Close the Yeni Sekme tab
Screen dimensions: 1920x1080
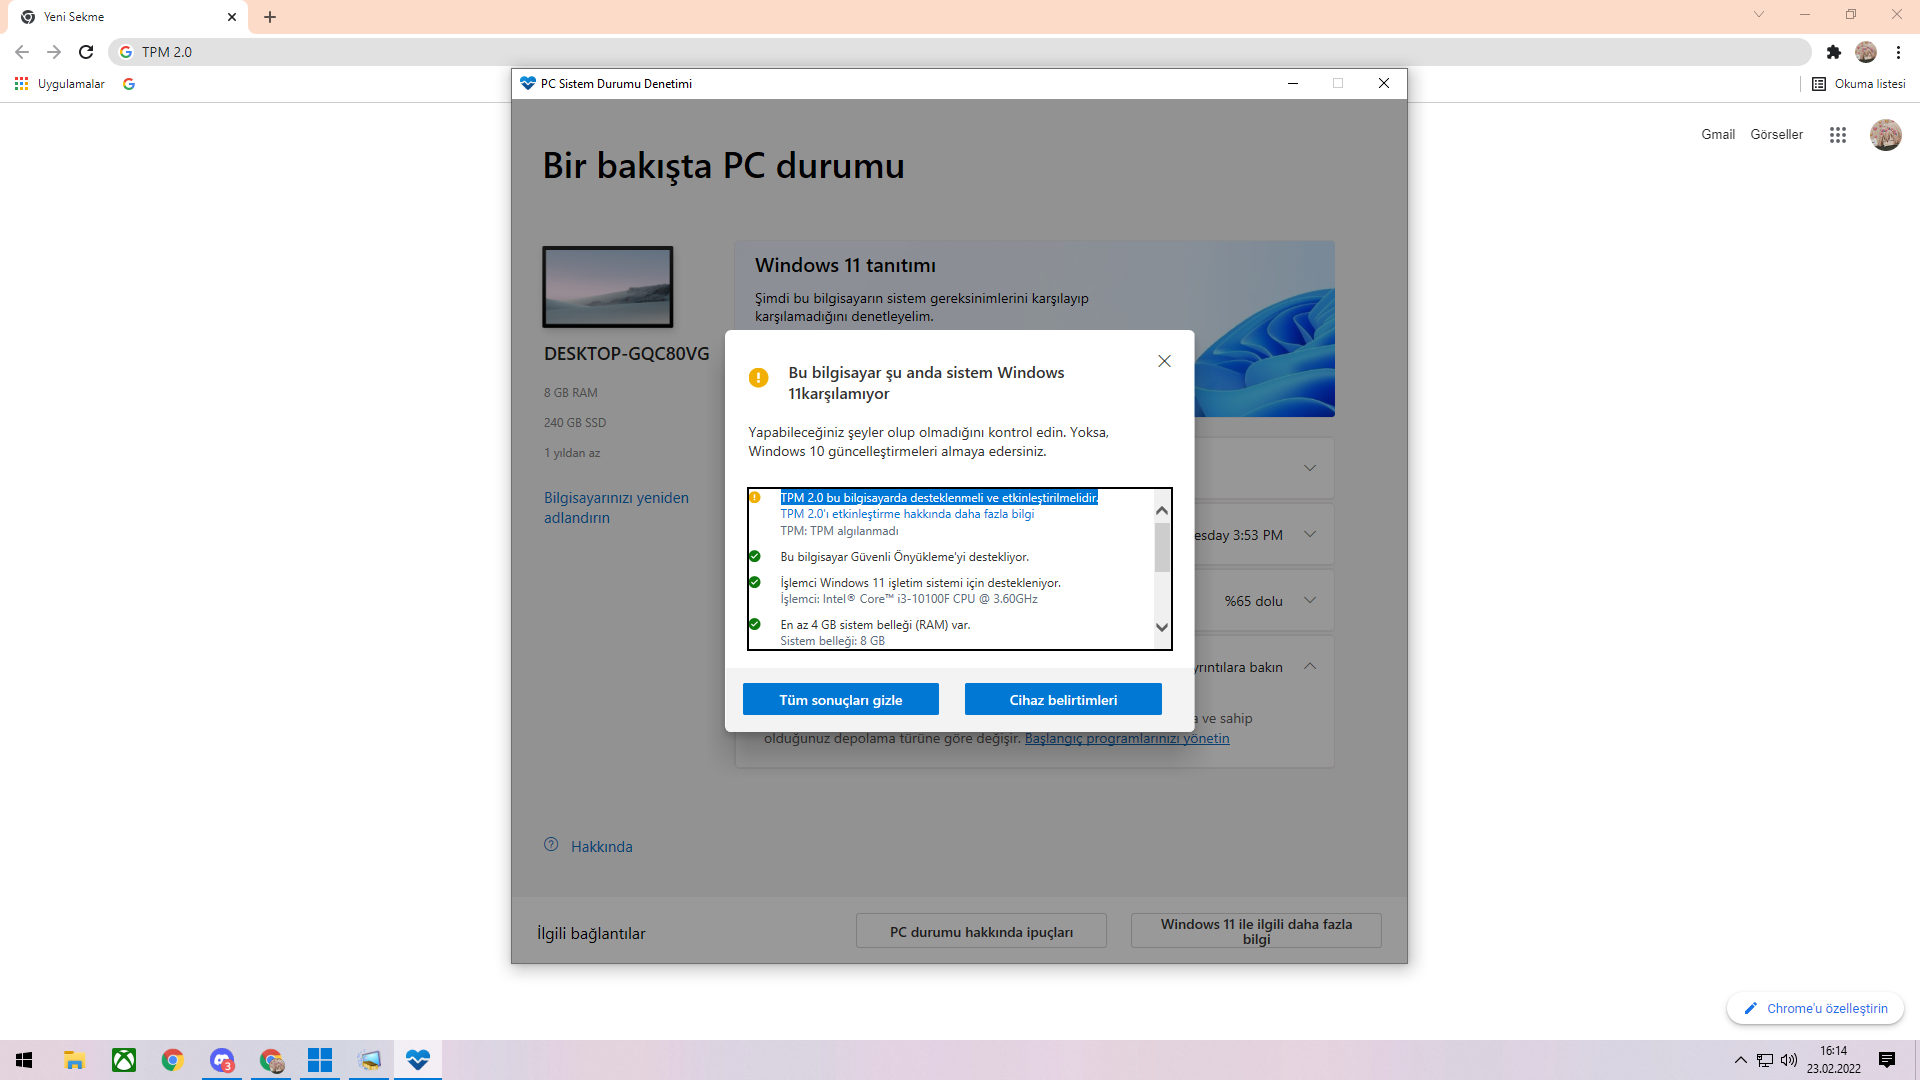(232, 17)
